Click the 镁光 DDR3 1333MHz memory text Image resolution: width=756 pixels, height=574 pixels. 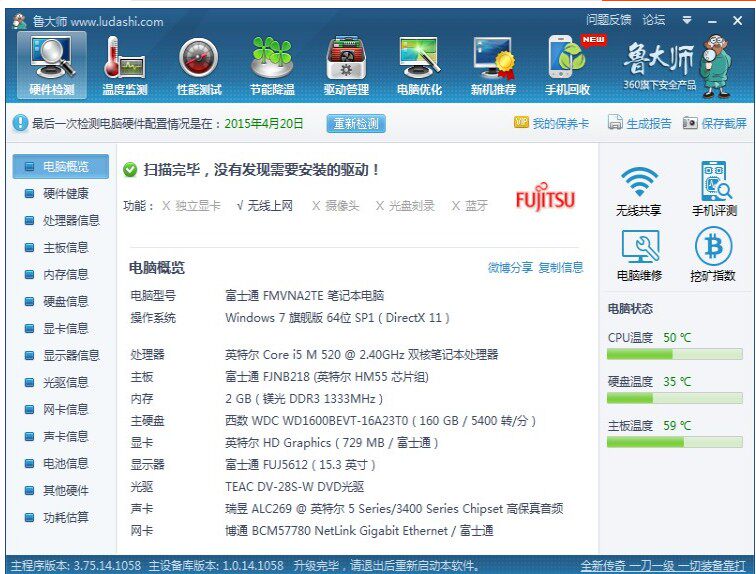(x=304, y=399)
